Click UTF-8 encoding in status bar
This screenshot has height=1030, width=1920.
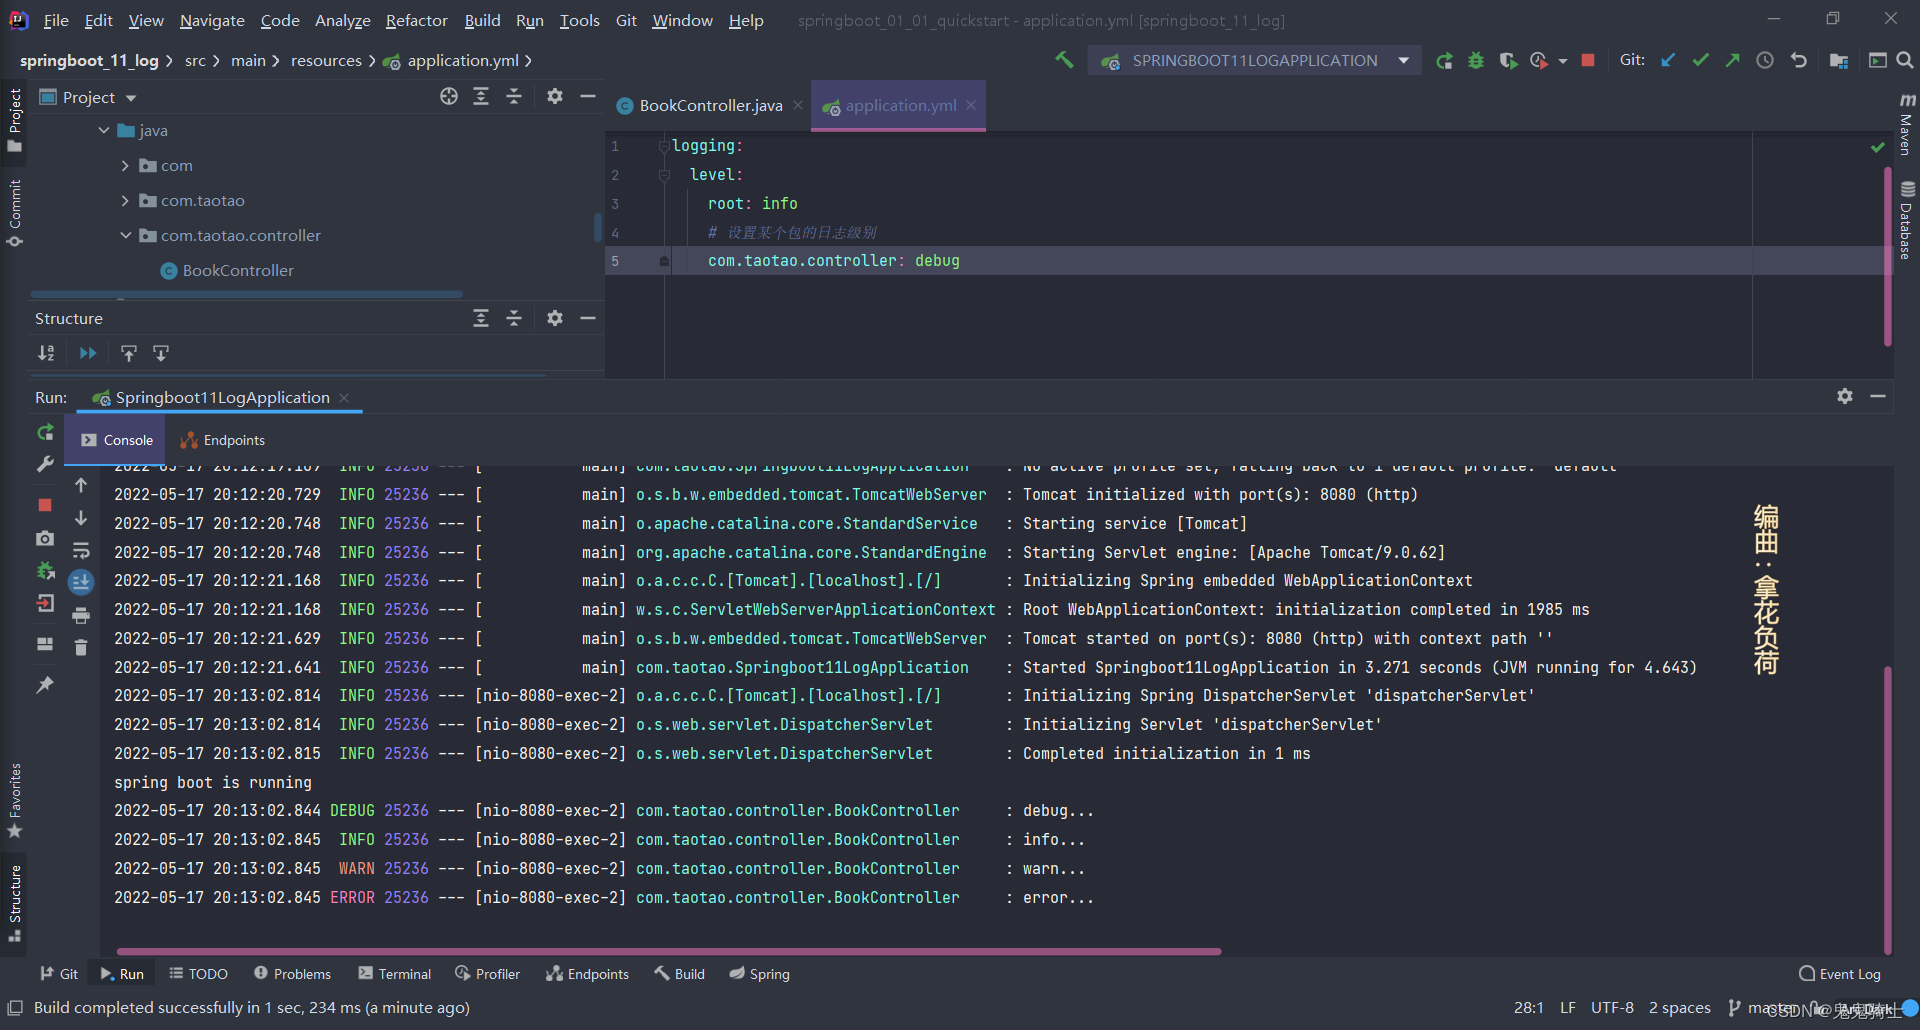[x=1612, y=1007]
